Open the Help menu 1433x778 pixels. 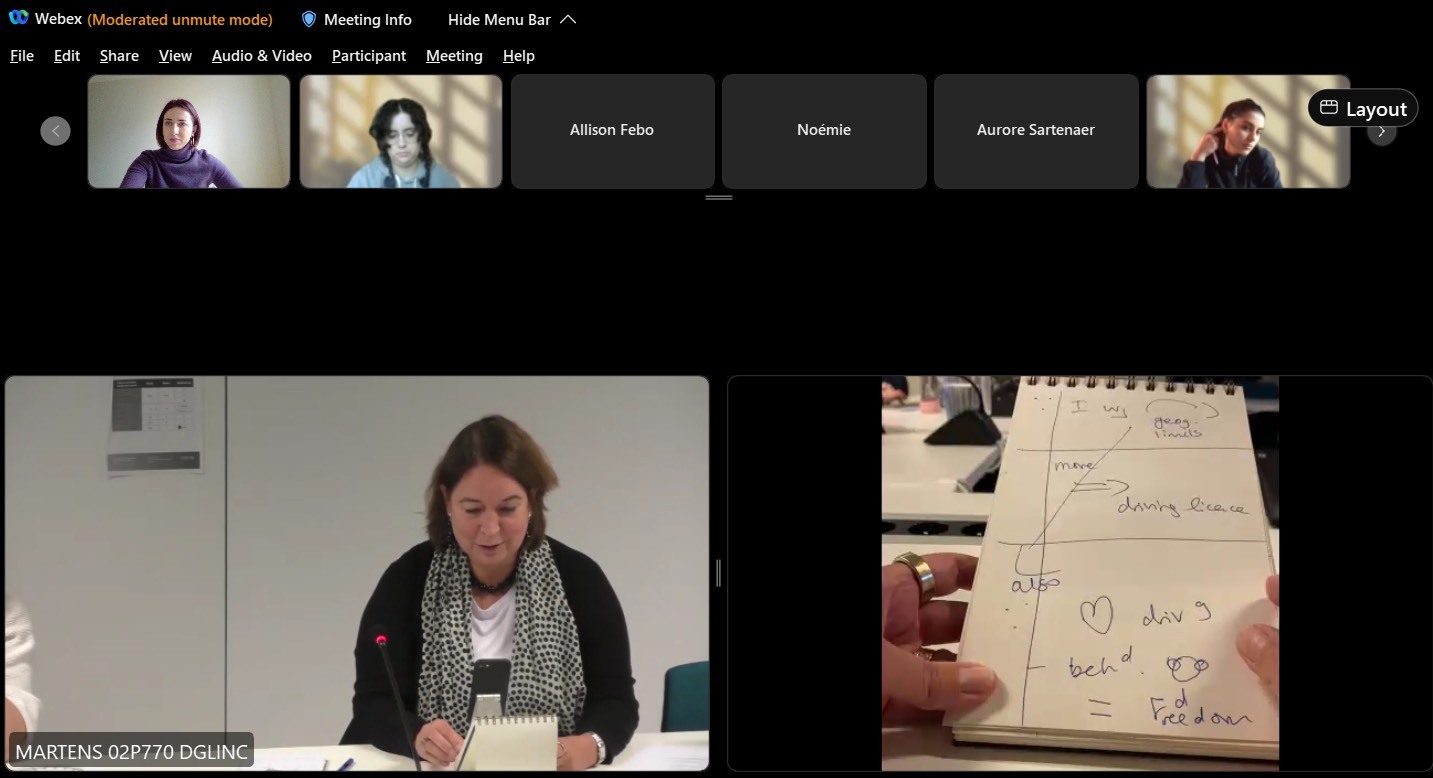(x=518, y=56)
